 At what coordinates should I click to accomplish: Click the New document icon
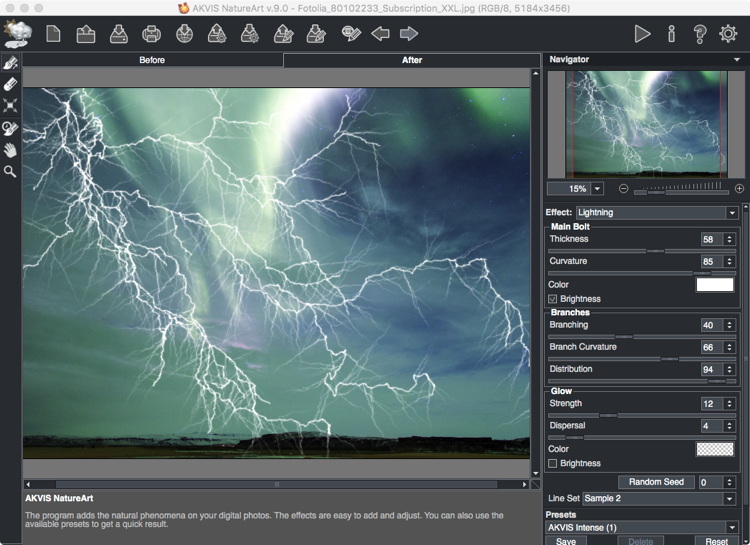pyautogui.click(x=53, y=34)
